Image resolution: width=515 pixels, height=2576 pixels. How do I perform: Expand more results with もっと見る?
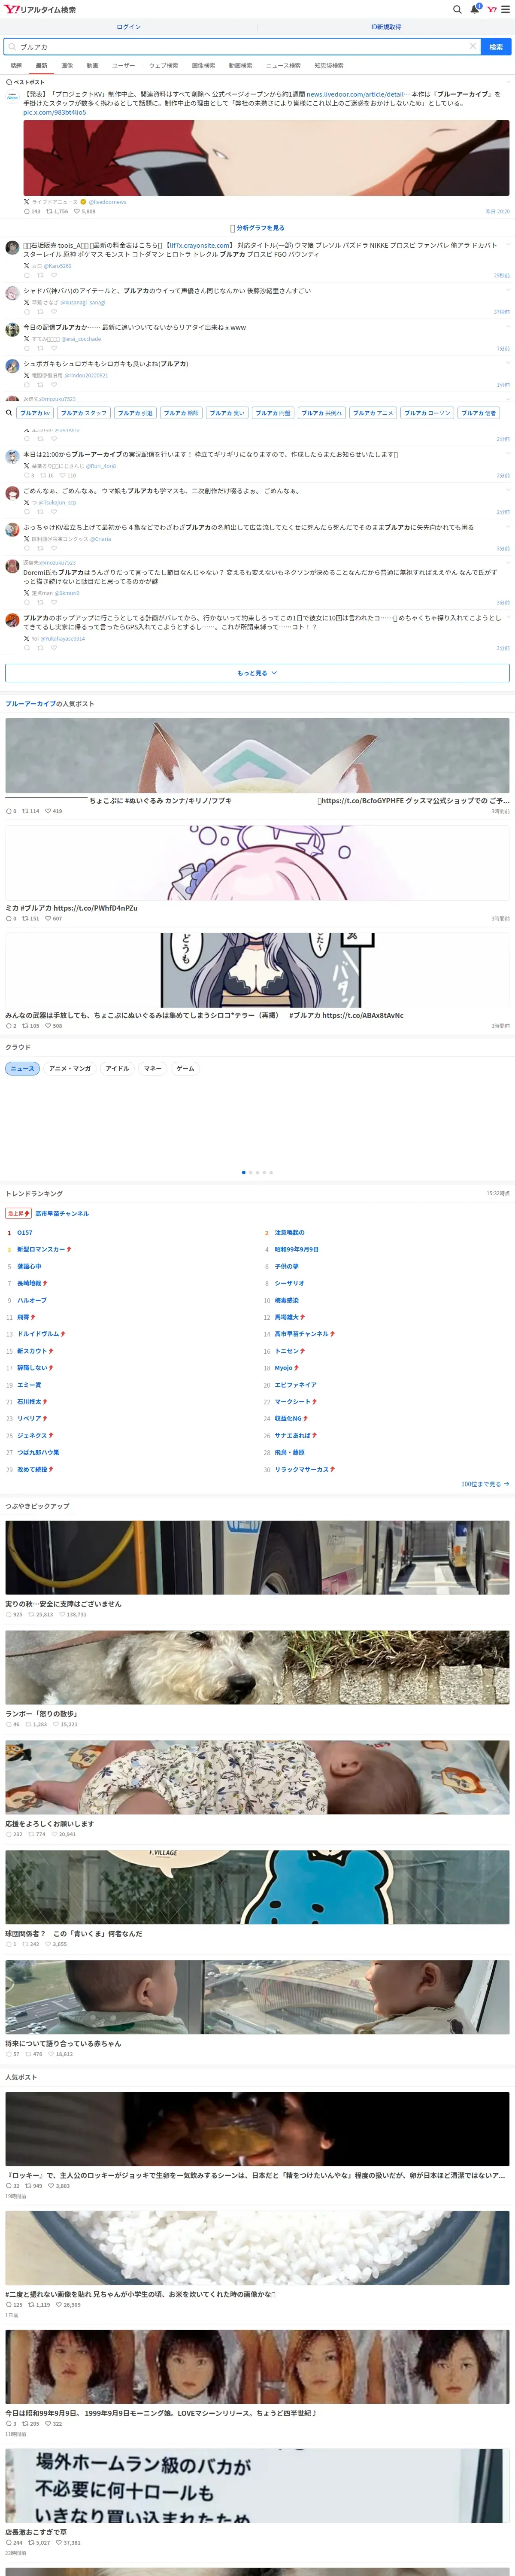point(257,673)
